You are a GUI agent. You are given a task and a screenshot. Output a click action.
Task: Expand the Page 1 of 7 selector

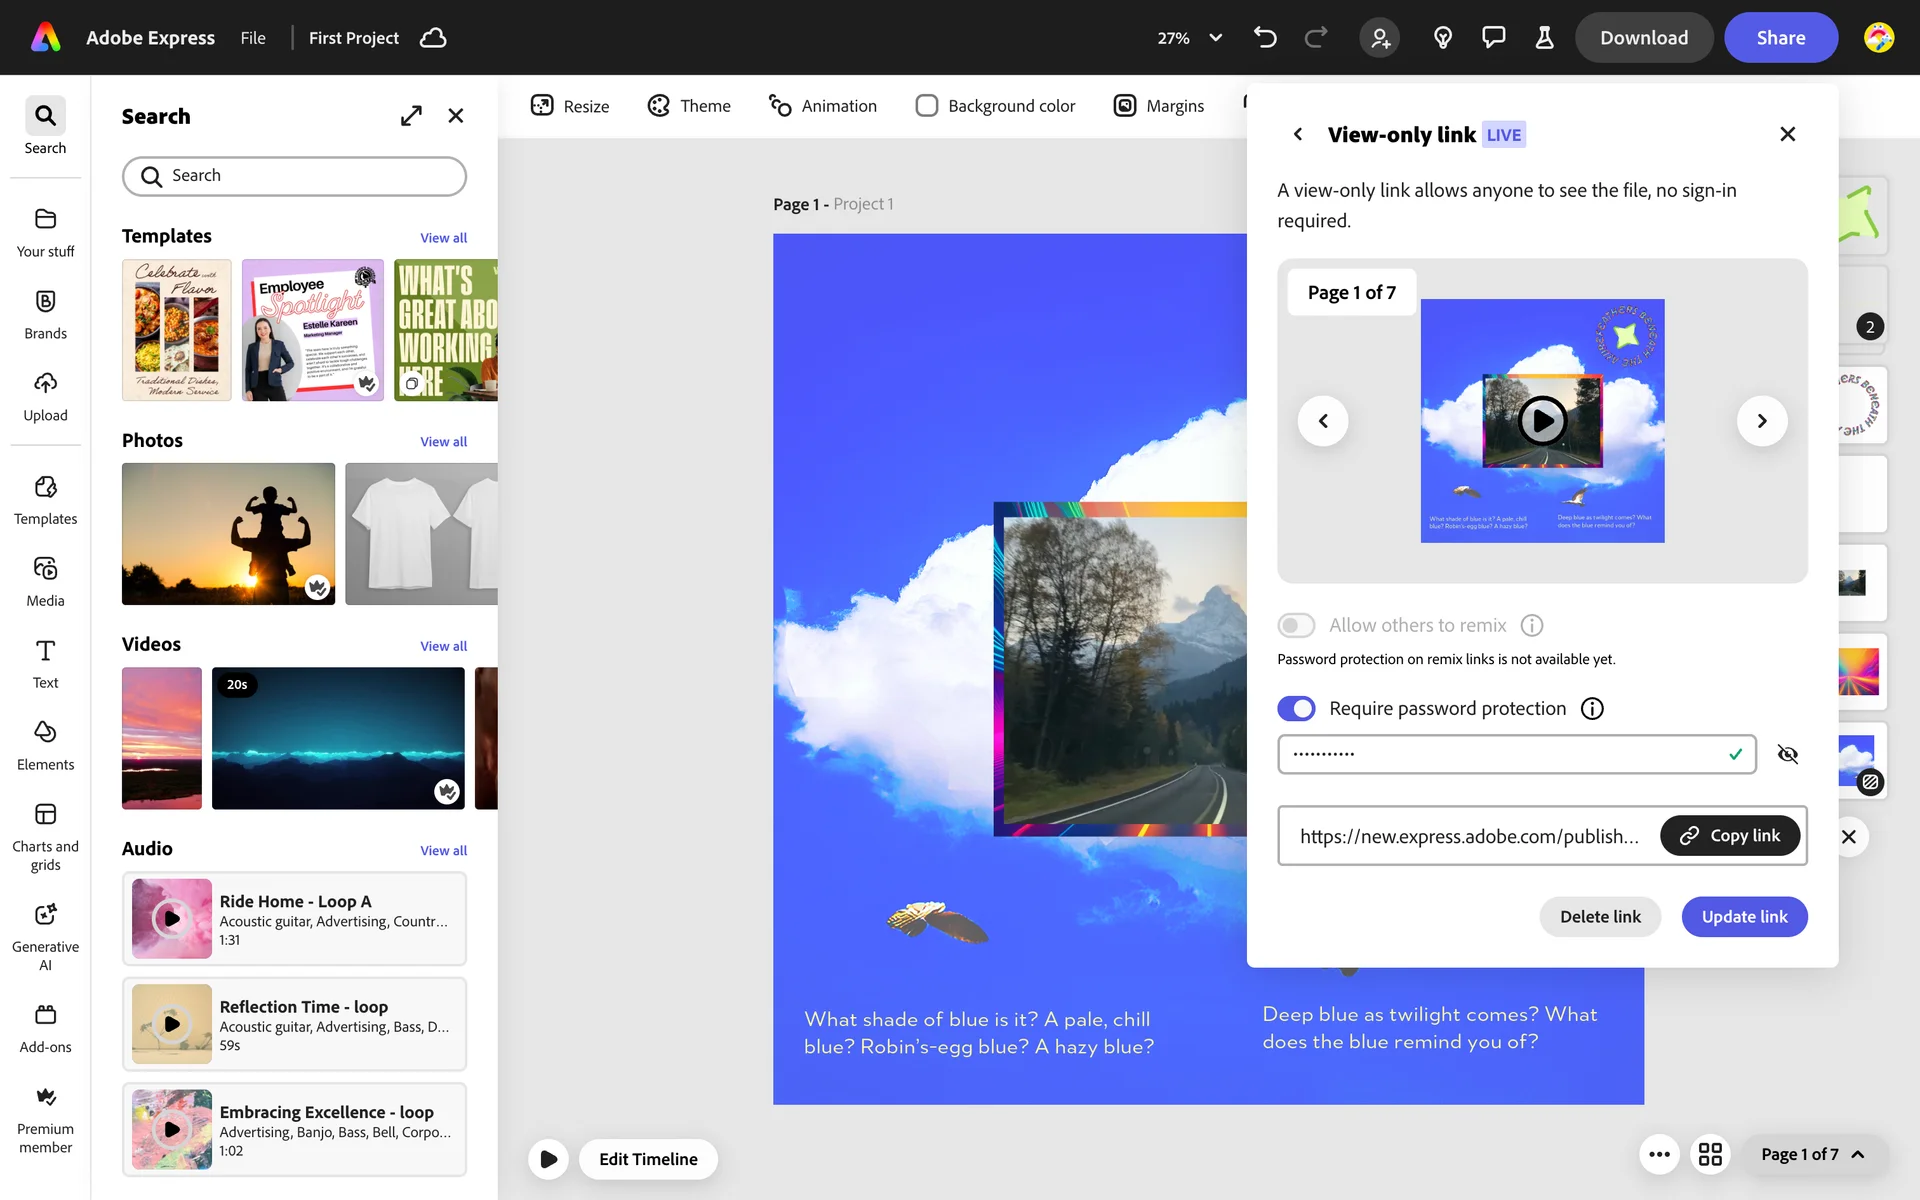1812,1154
